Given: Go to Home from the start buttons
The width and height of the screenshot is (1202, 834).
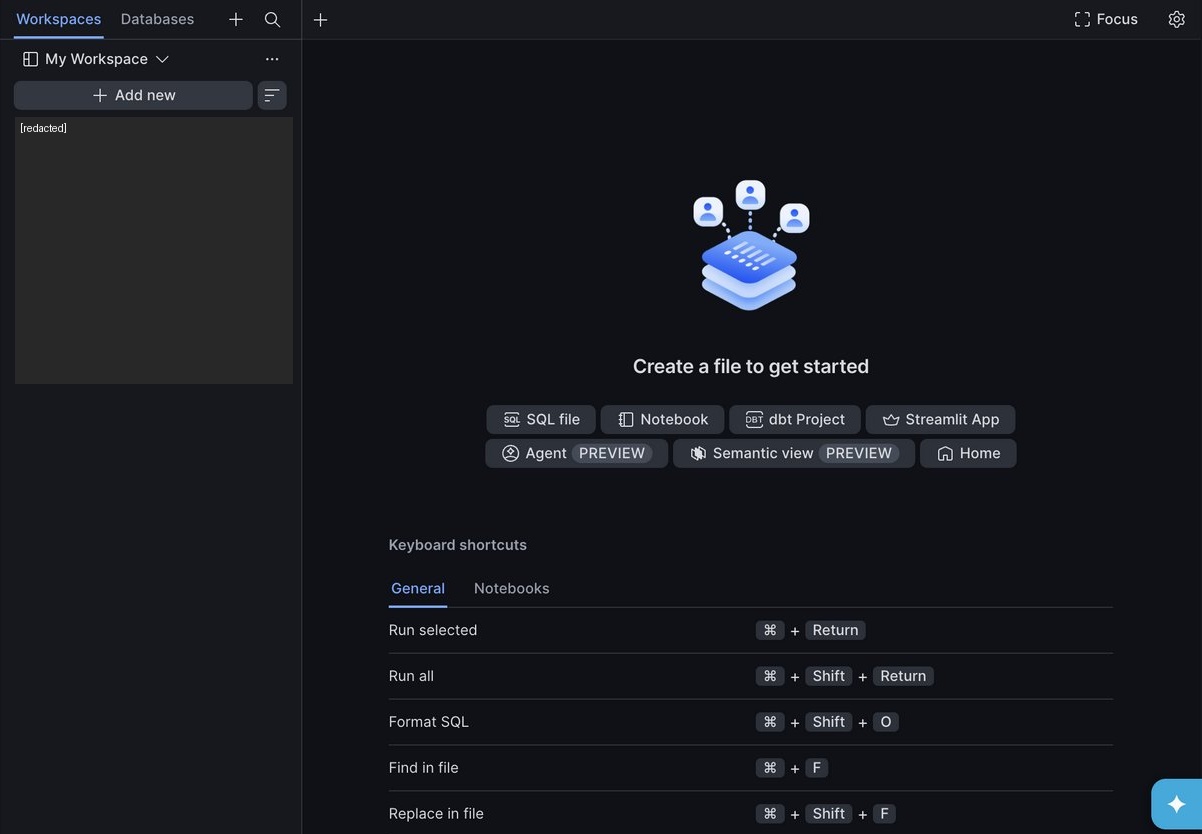Looking at the screenshot, I should coord(968,453).
